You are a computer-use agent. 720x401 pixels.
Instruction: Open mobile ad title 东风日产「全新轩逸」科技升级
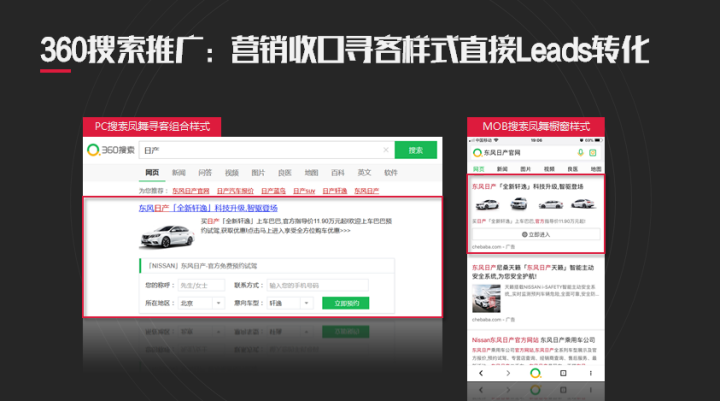pyautogui.click(x=528, y=186)
